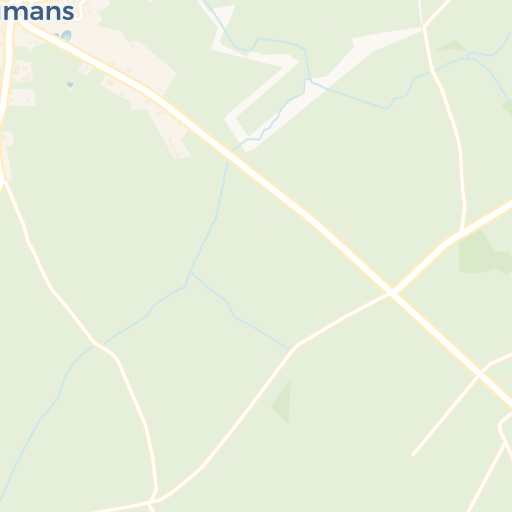
Task: Click the tiny isolated pond south of the town
Action: pyautogui.click(x=70, y=85)
